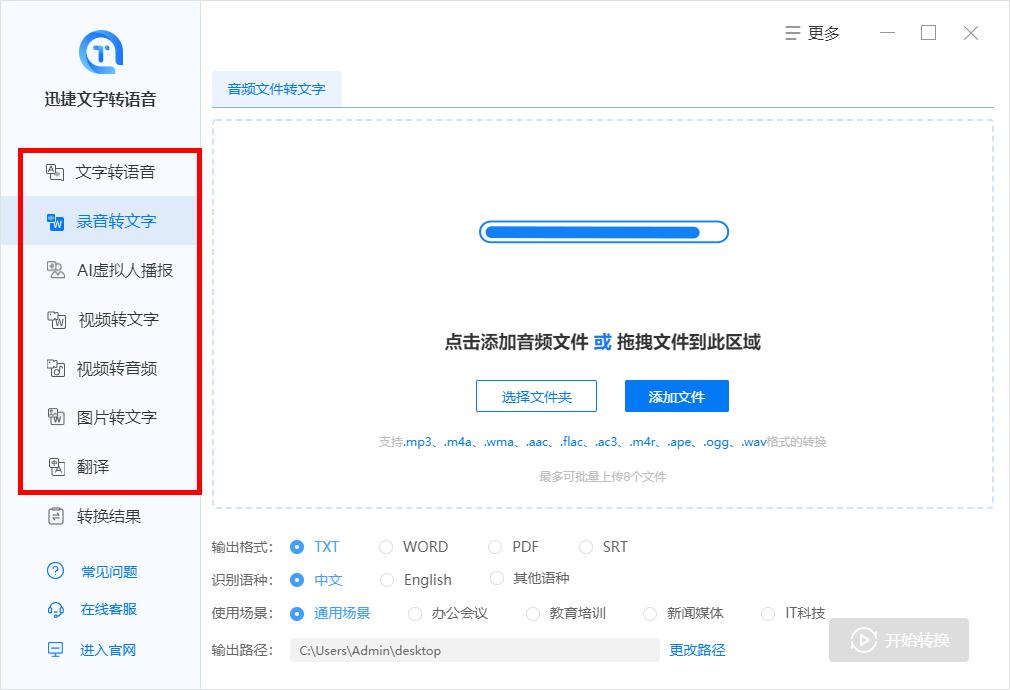This screenshot has width=1010, height=690.
Task: Switch to the 音频文件转文字 tab
Action: pyautogui.click(x=277, y=89)
